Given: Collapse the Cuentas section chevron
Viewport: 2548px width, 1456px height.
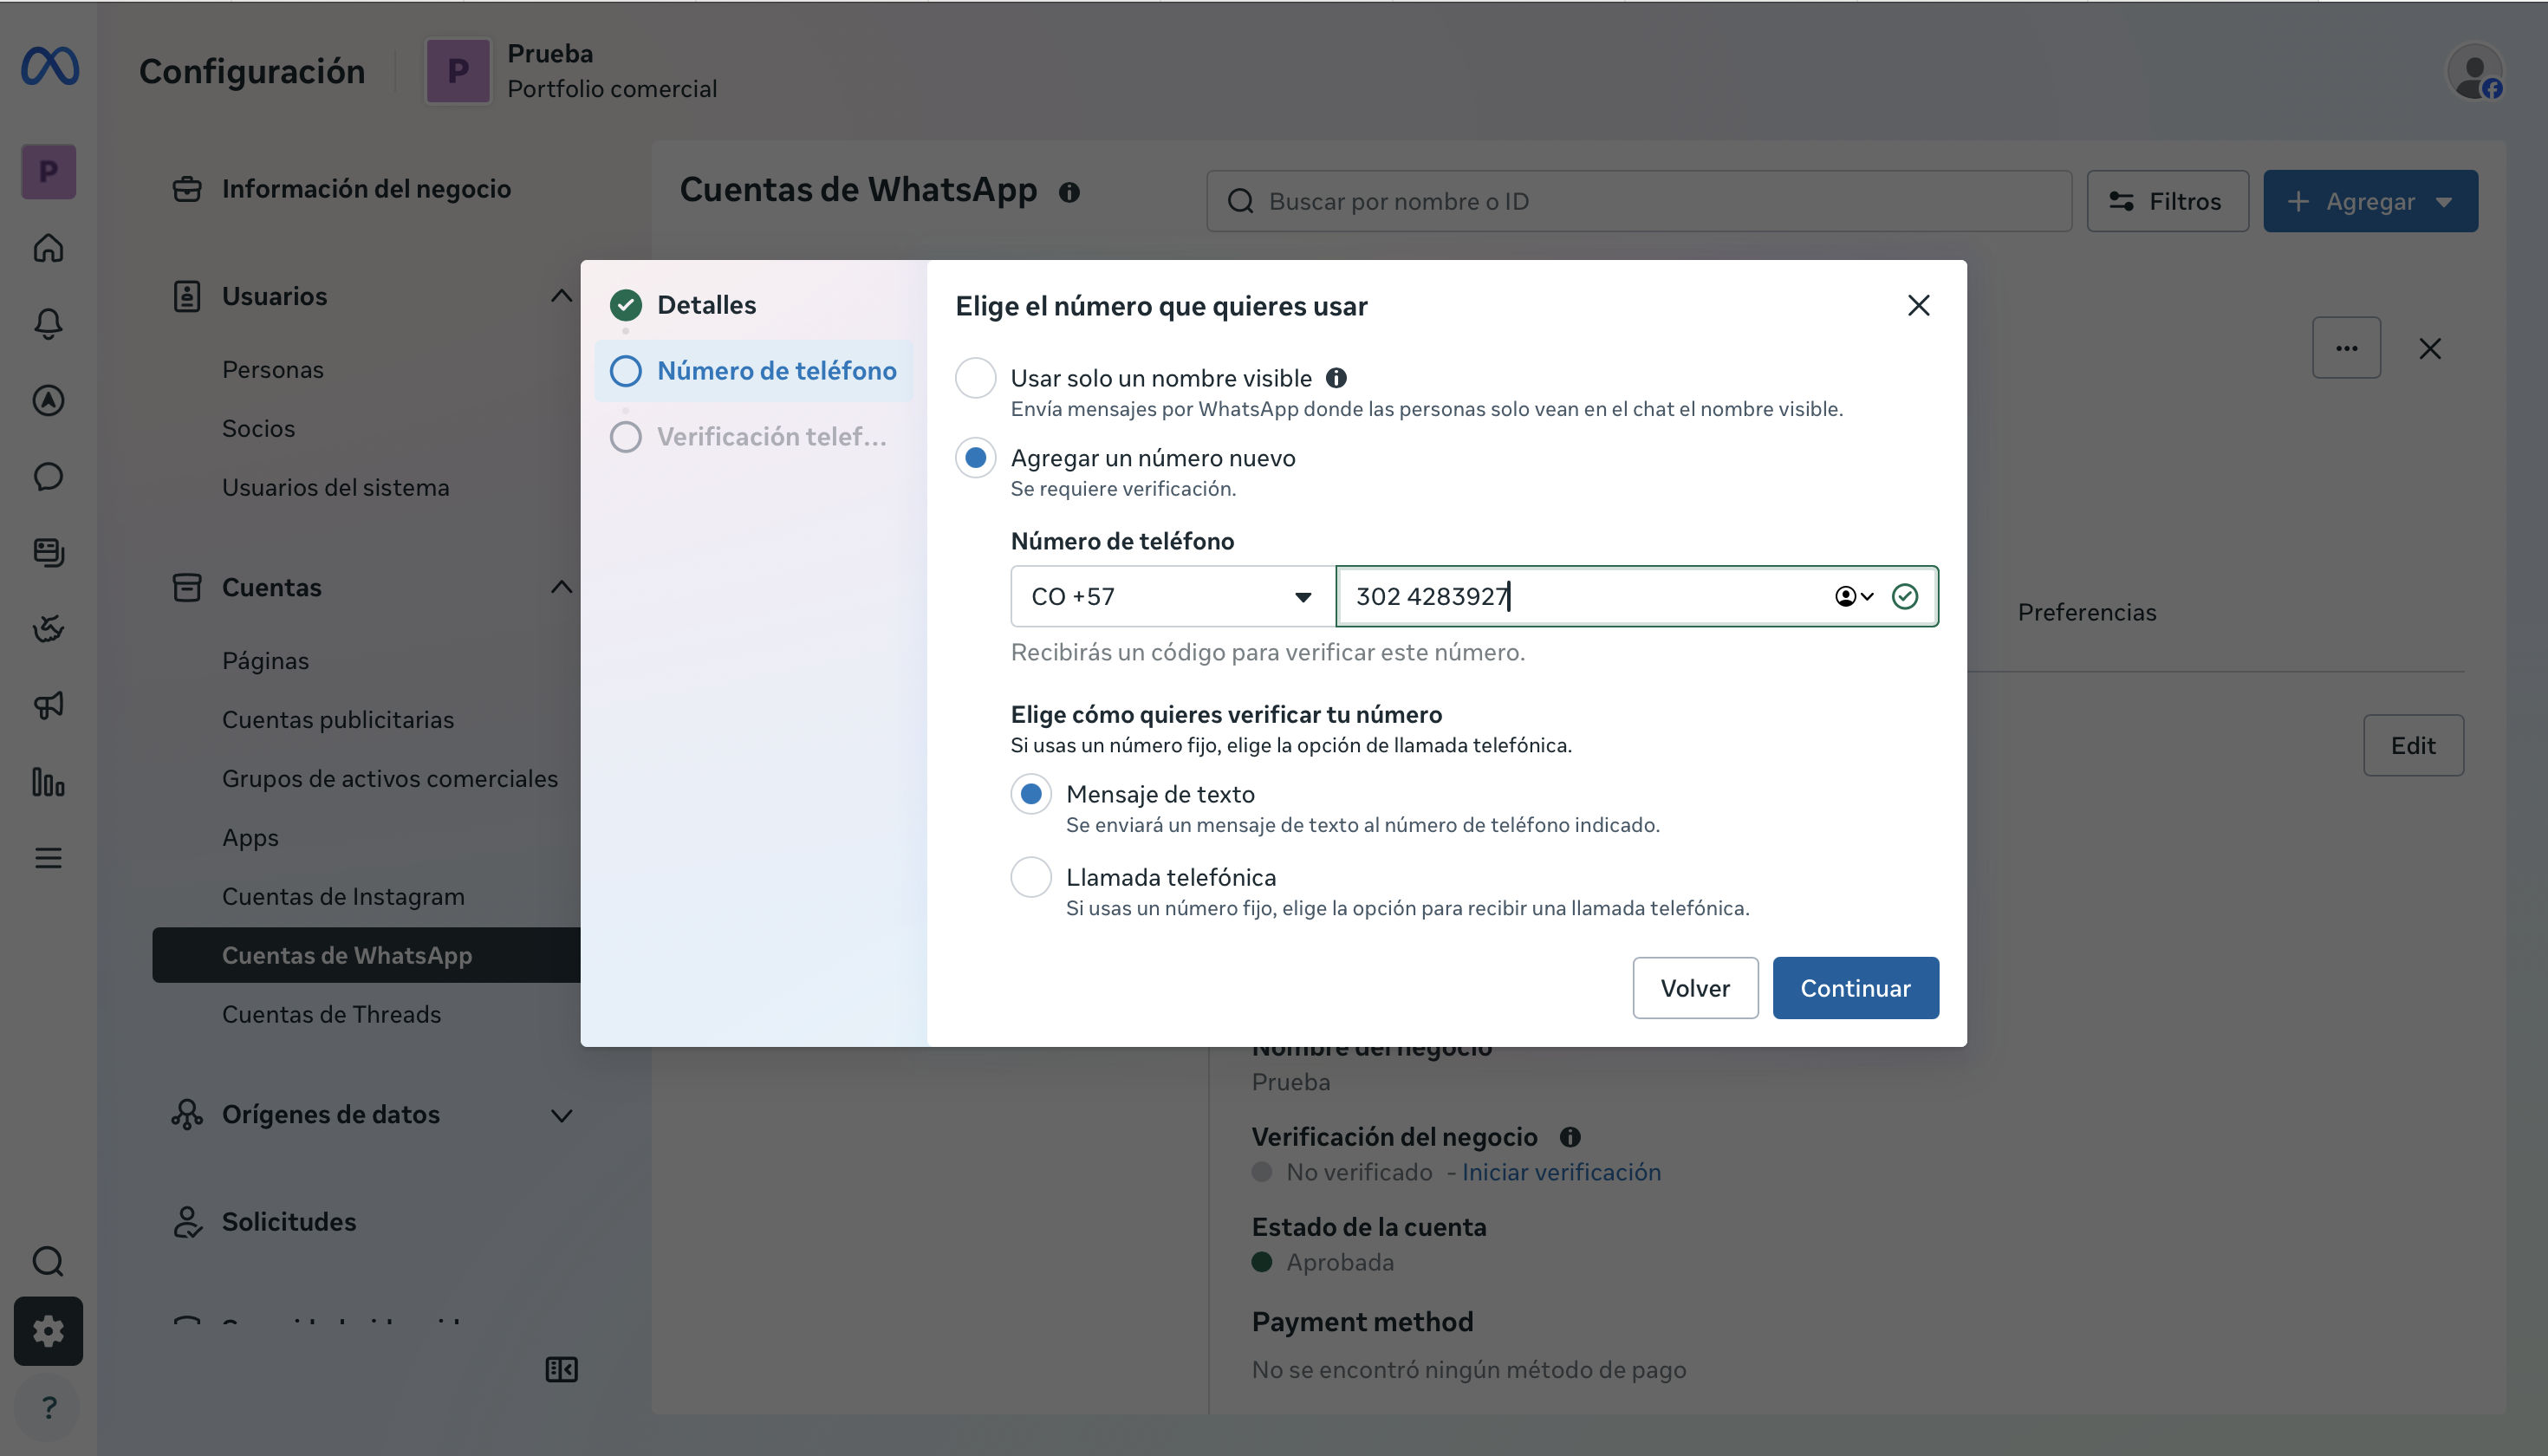Looking at the screenshot, I should coord(562,587).
